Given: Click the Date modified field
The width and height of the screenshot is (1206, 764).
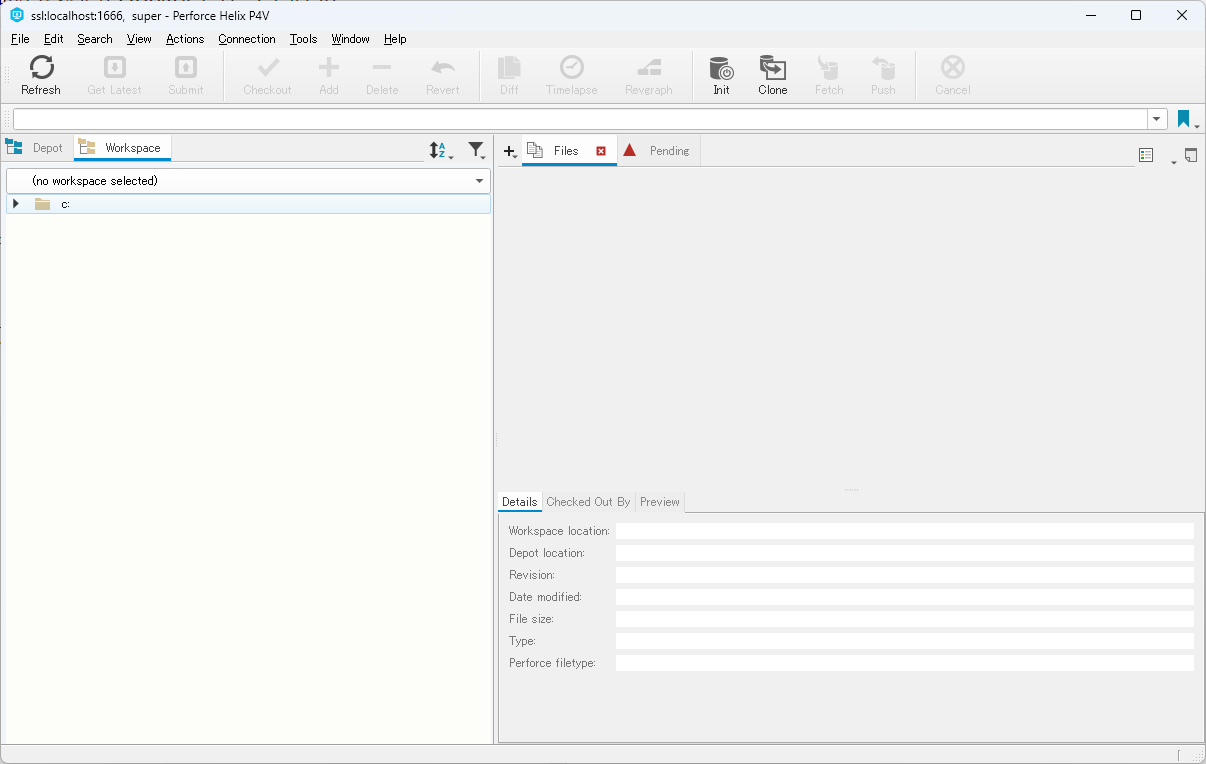Looking at the screenshot, I should click(x=905, y=597).
